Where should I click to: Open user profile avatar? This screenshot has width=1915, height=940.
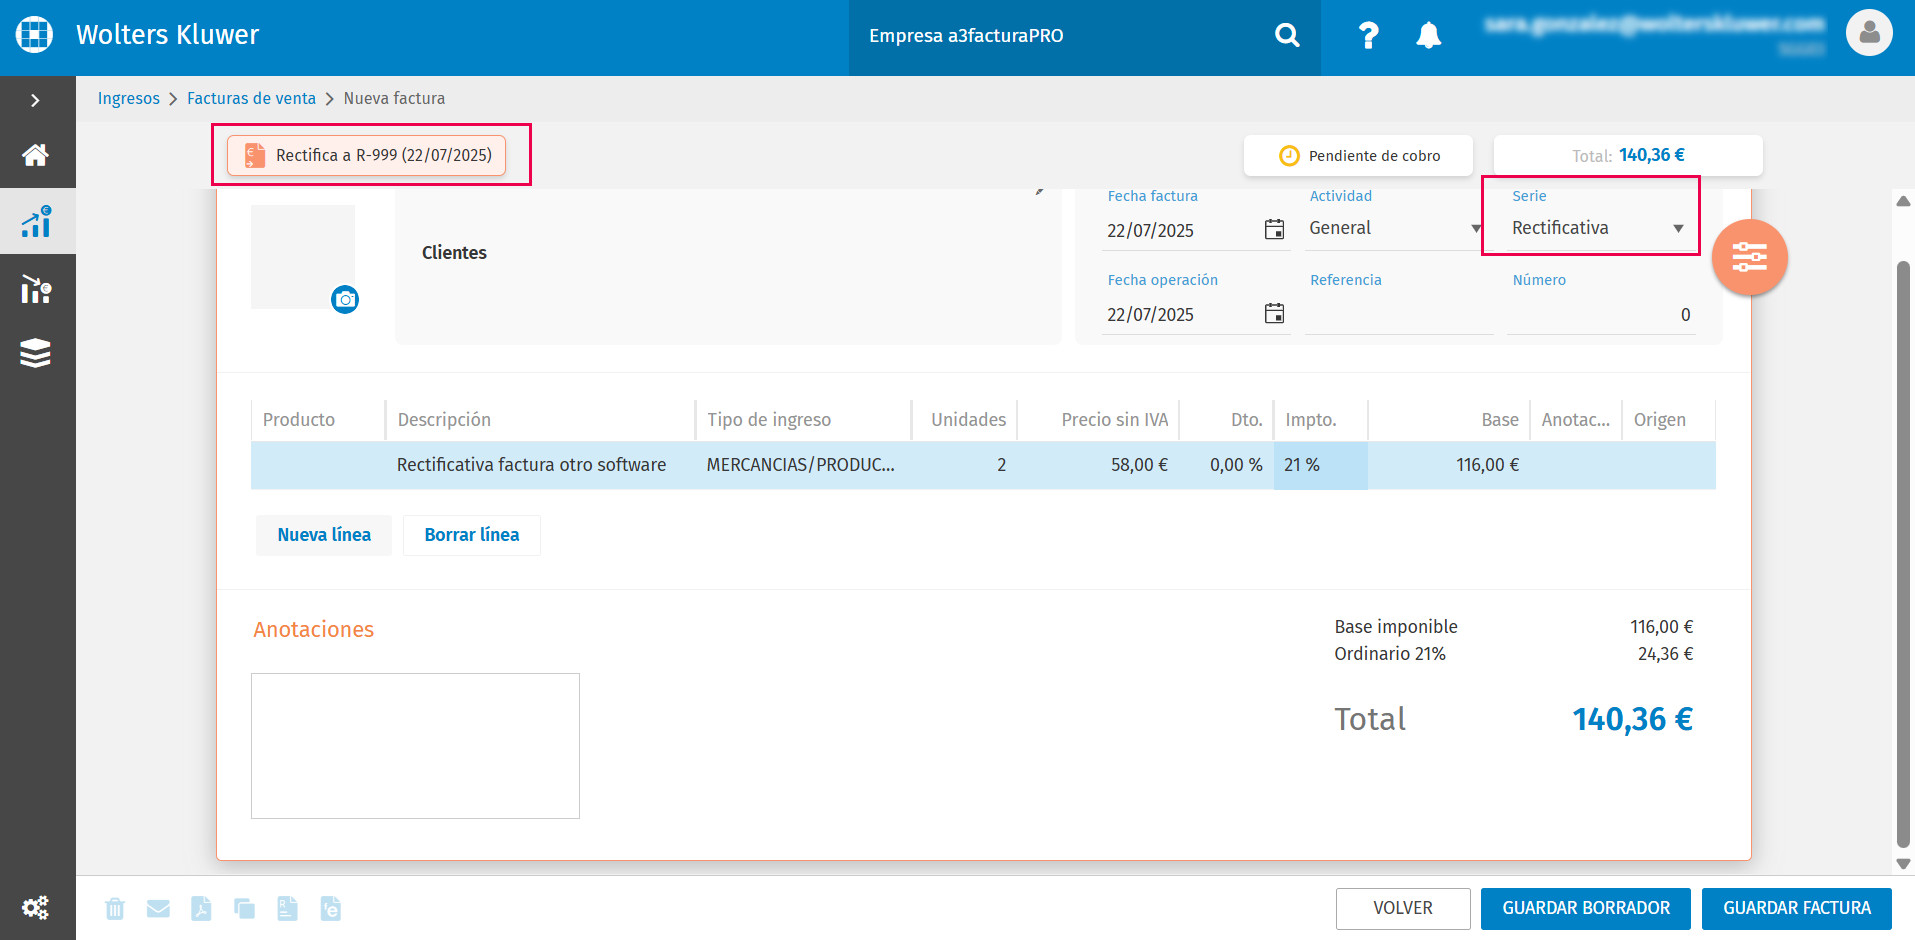tap(1869, 33)
